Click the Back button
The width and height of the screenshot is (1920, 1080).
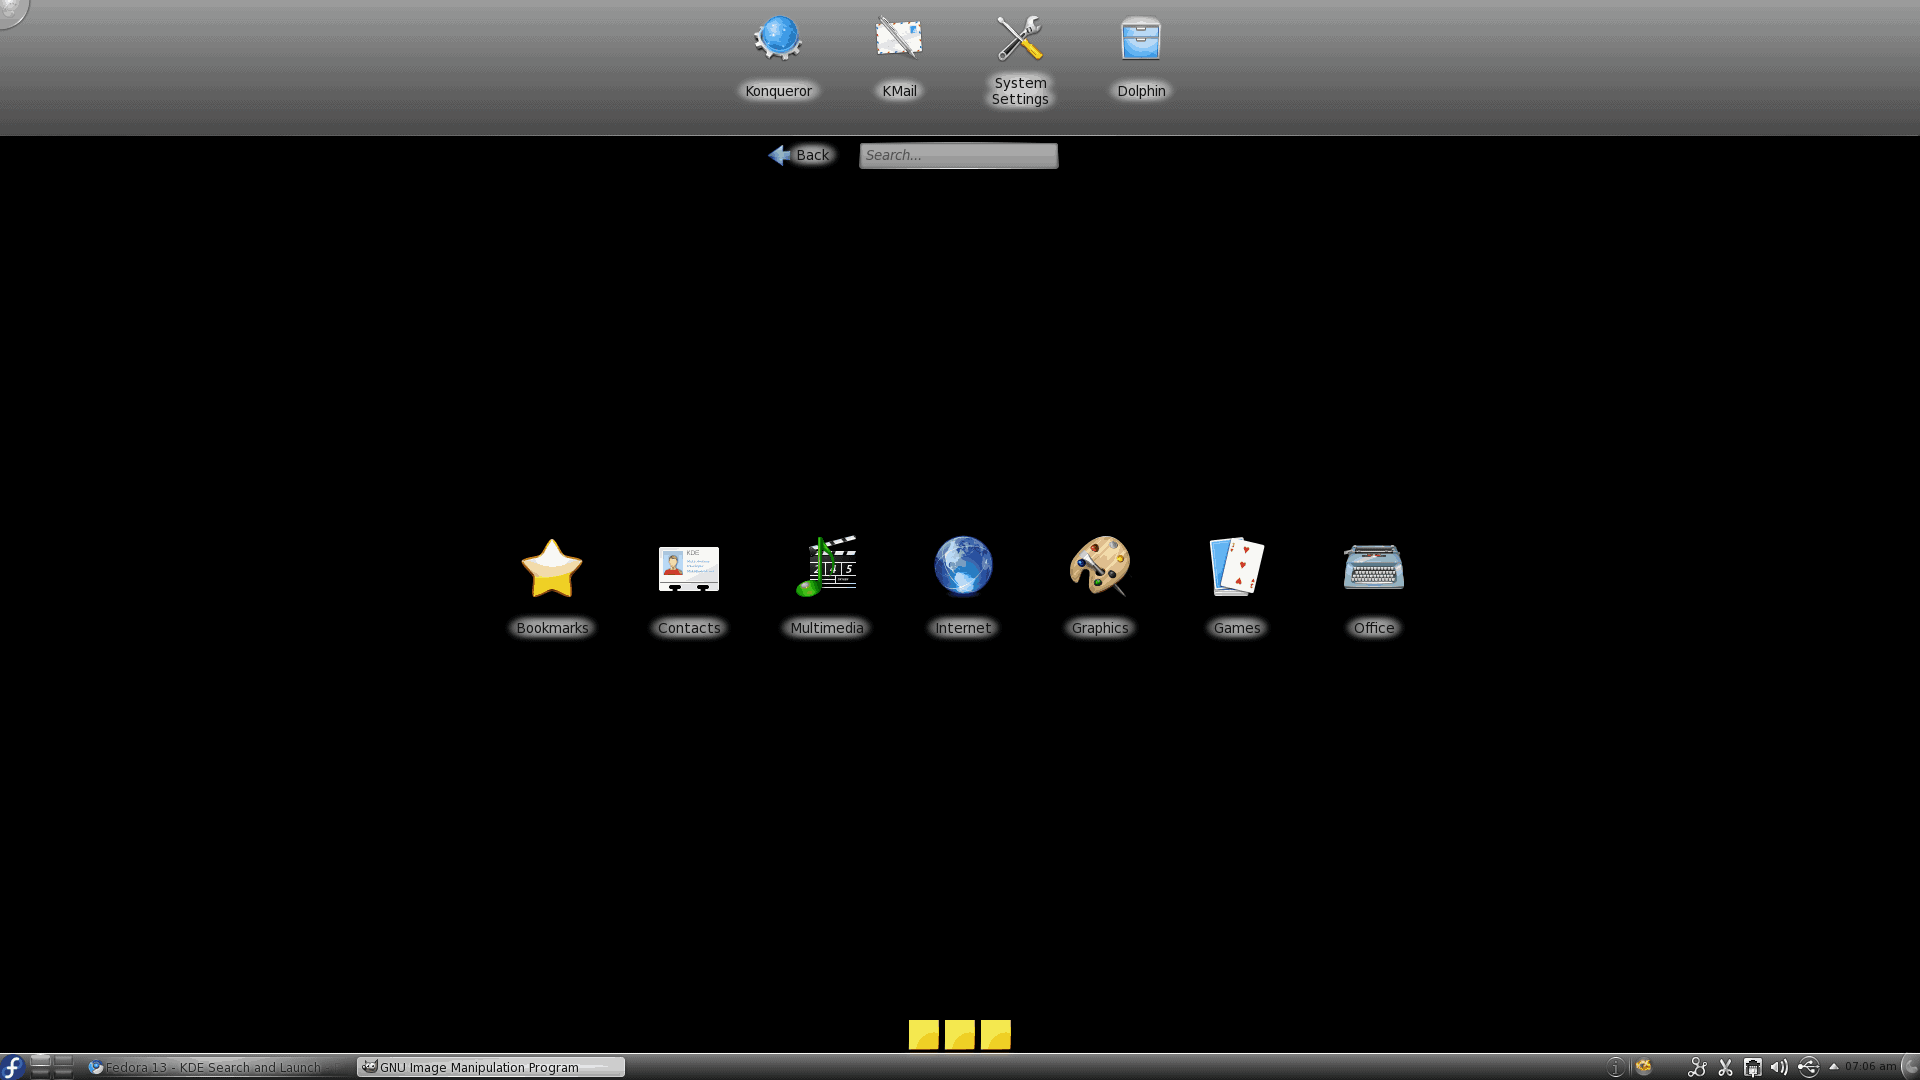(800, 155)
